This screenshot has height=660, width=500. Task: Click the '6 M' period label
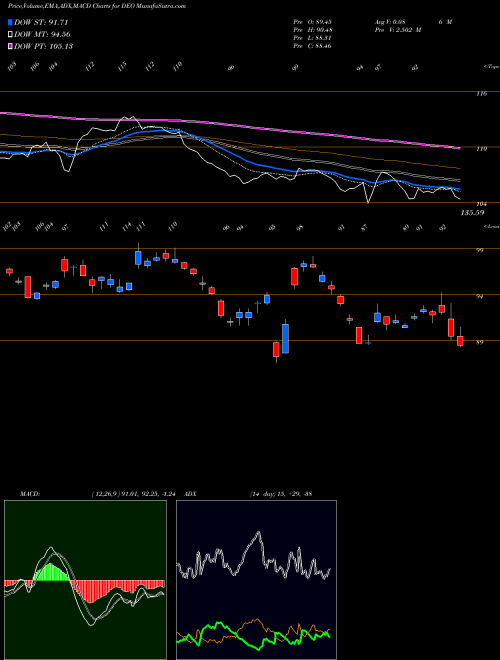pyautogui.click(x=445, y=22)
